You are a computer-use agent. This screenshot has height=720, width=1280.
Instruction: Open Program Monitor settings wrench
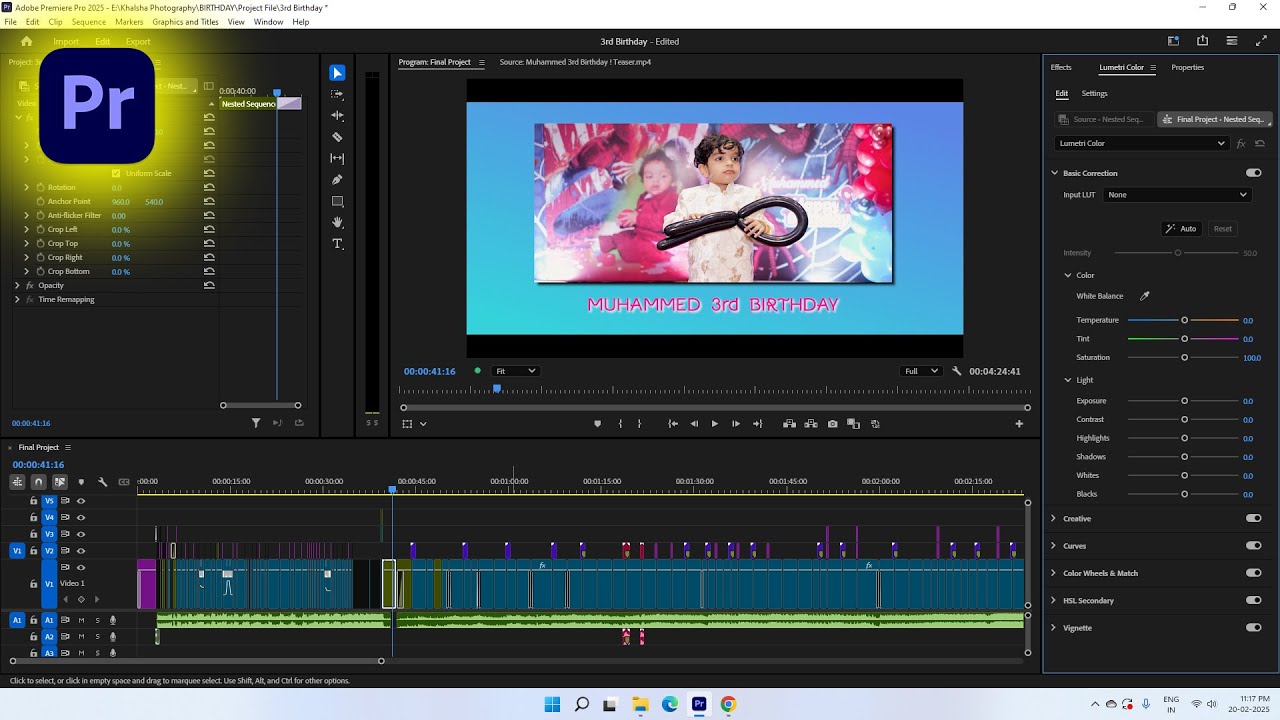[x=957, y=371]
